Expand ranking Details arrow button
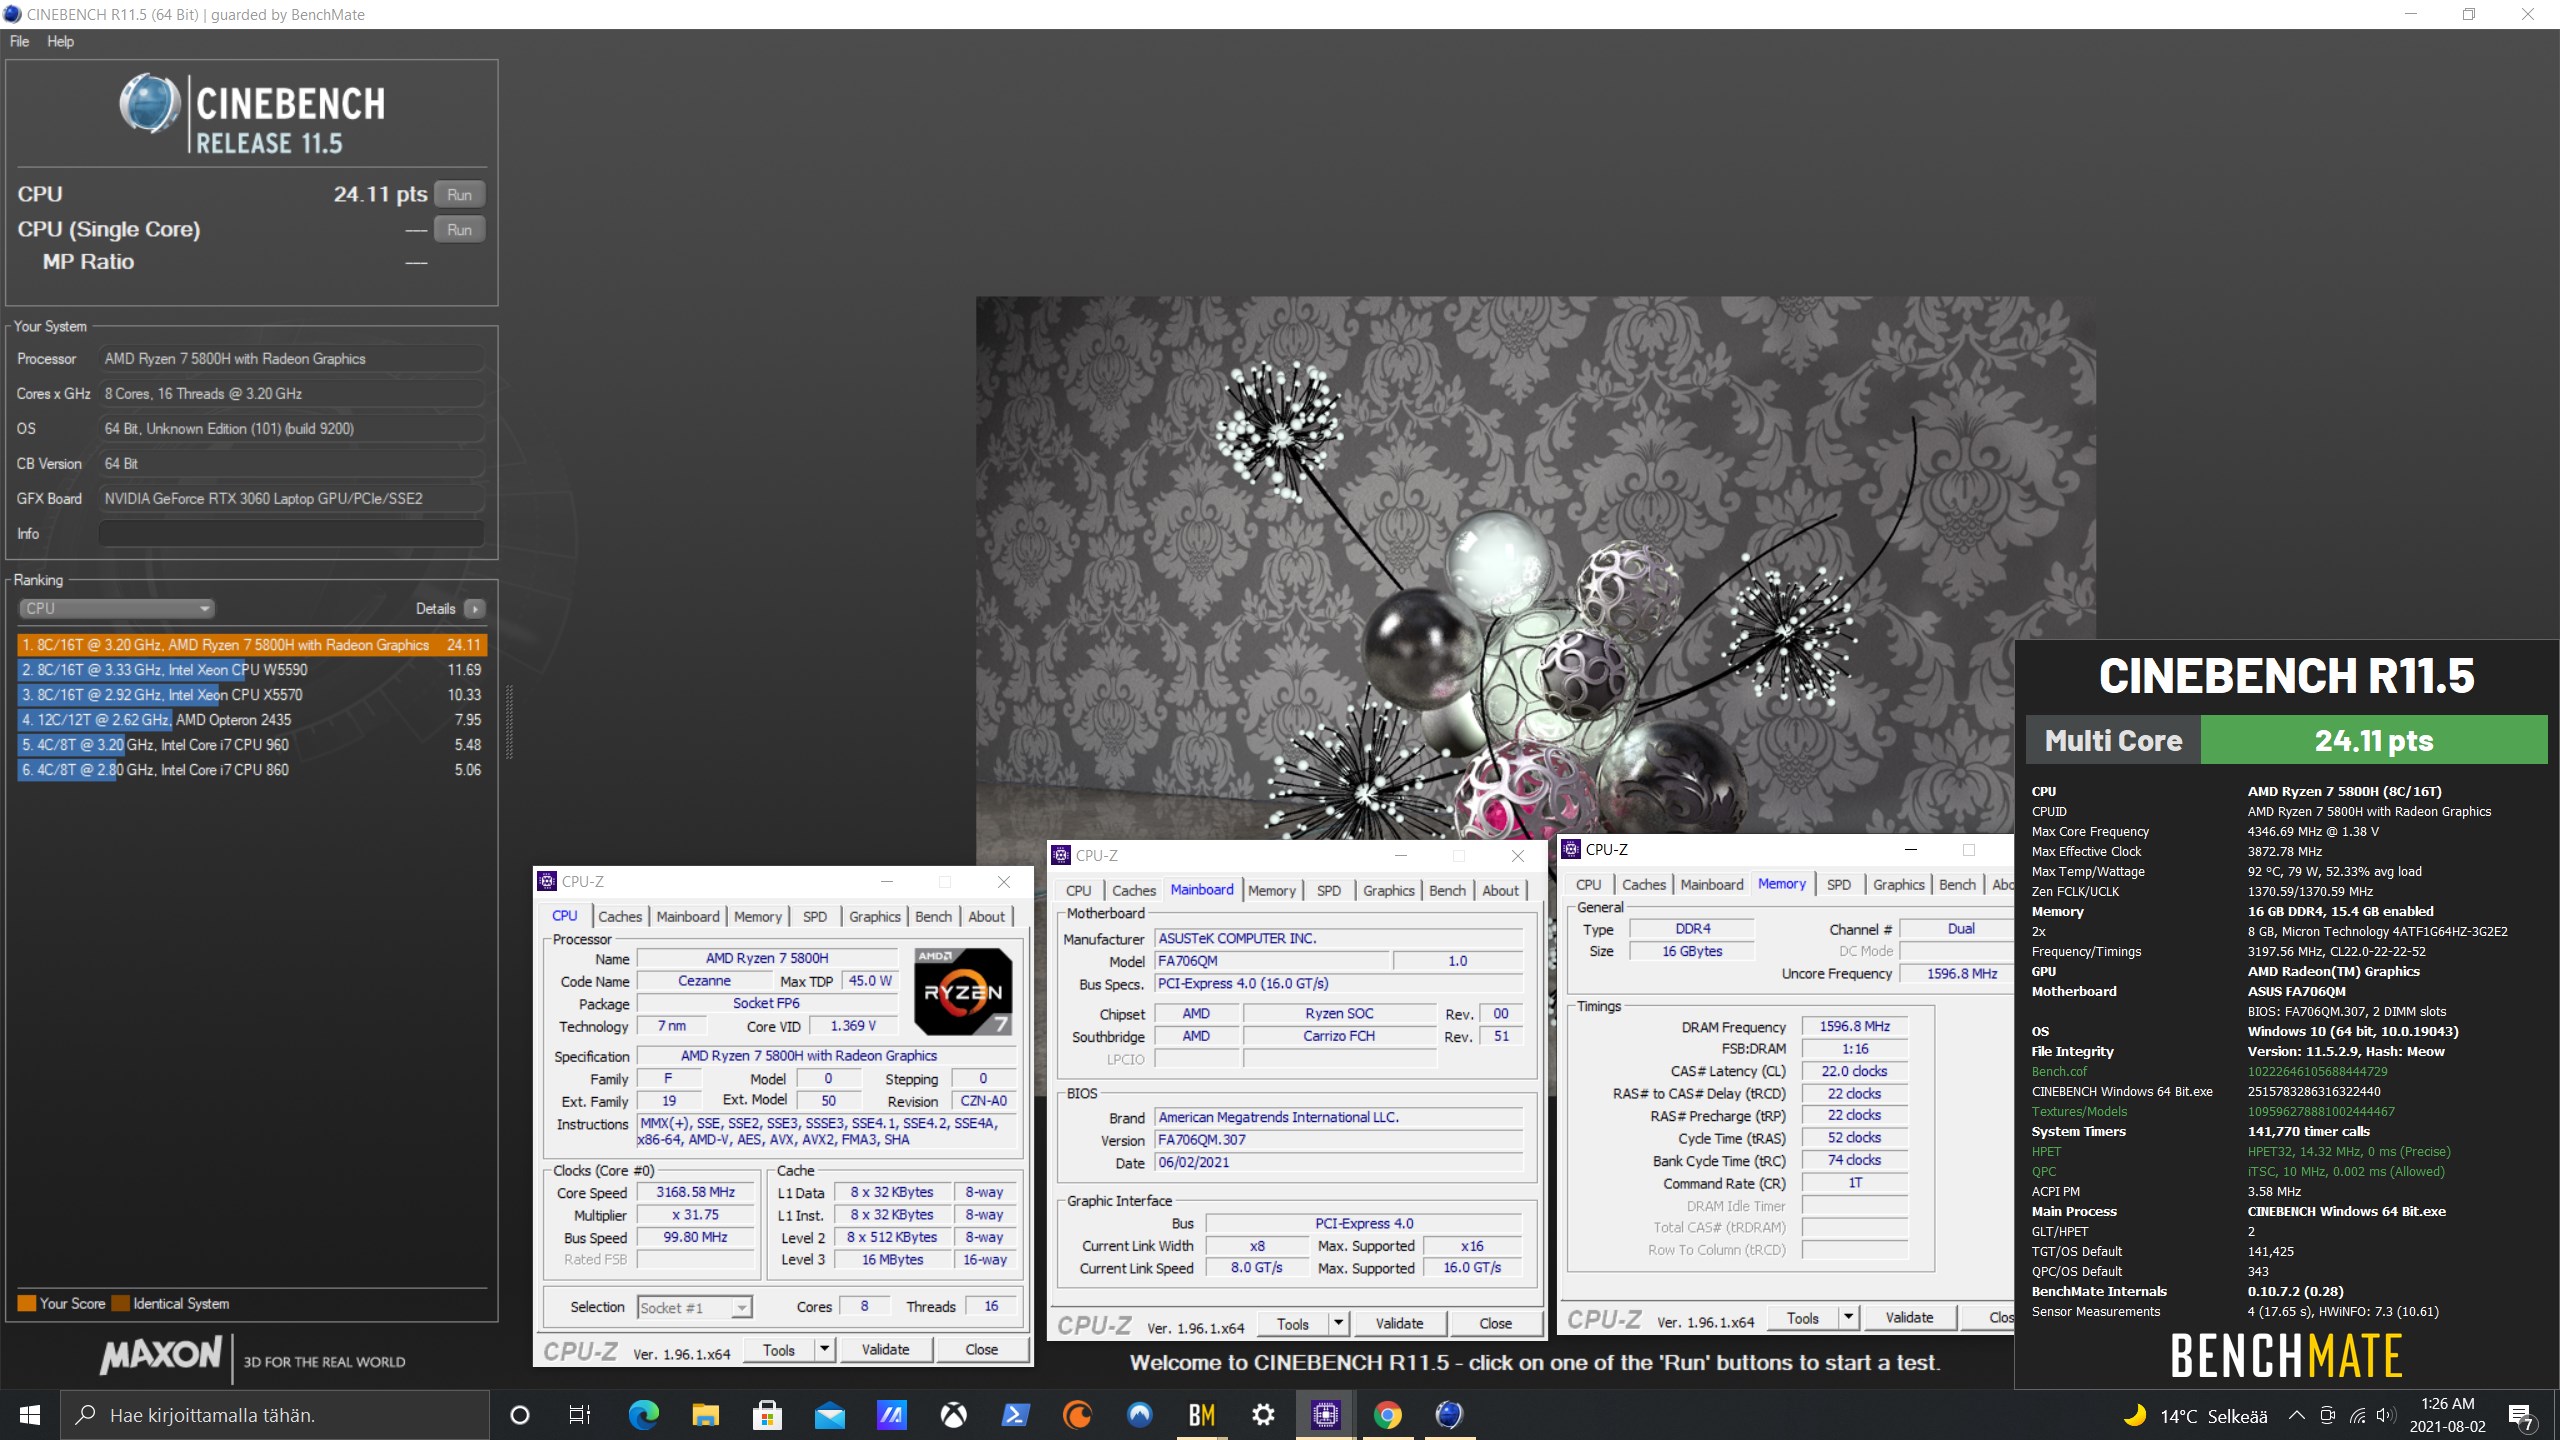 (x=475, y=608)
